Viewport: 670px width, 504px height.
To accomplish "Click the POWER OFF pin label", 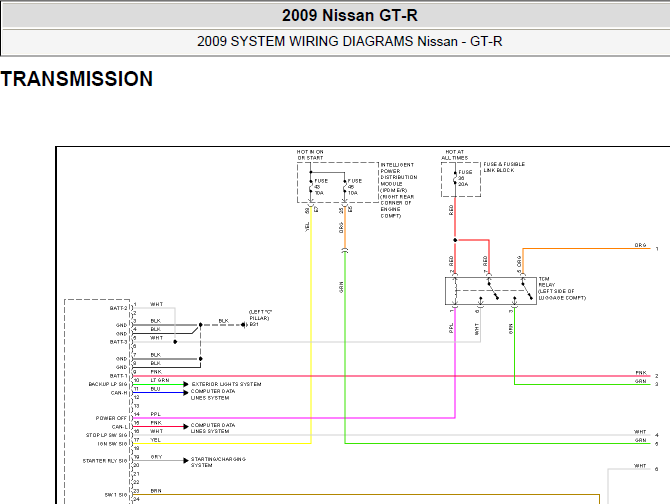I will click(112, 418).
